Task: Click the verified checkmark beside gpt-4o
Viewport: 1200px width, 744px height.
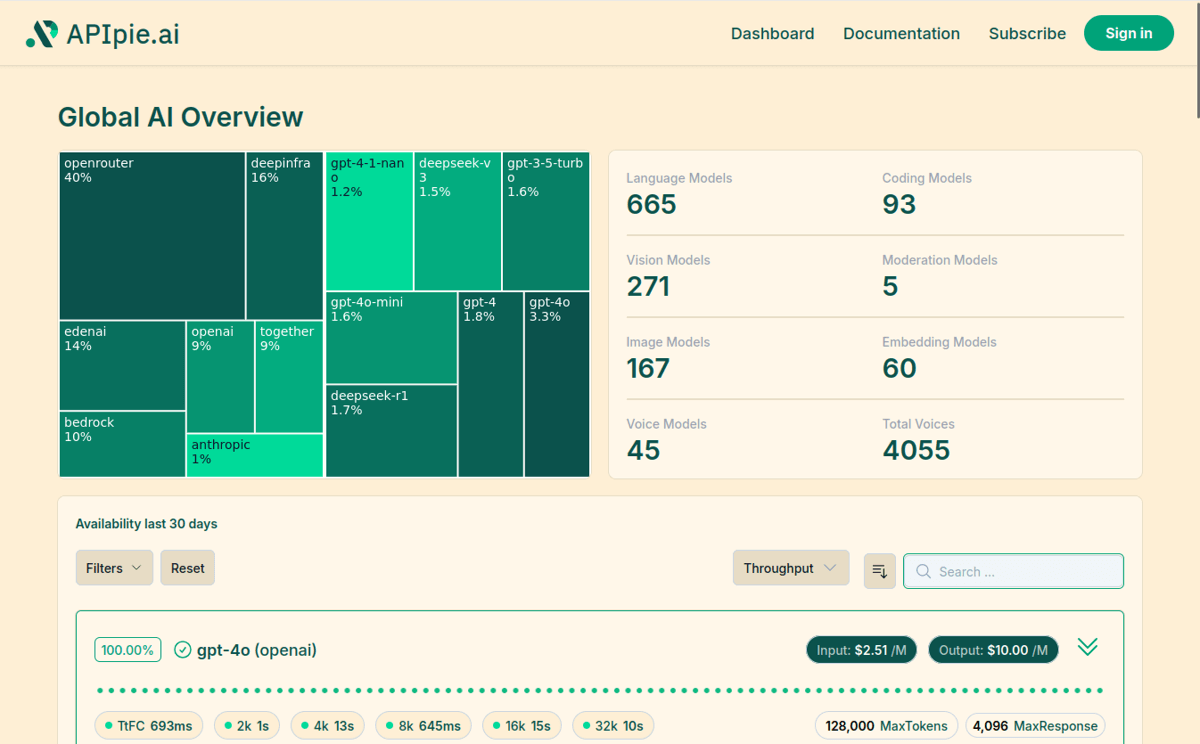Action: coord(183,649)
